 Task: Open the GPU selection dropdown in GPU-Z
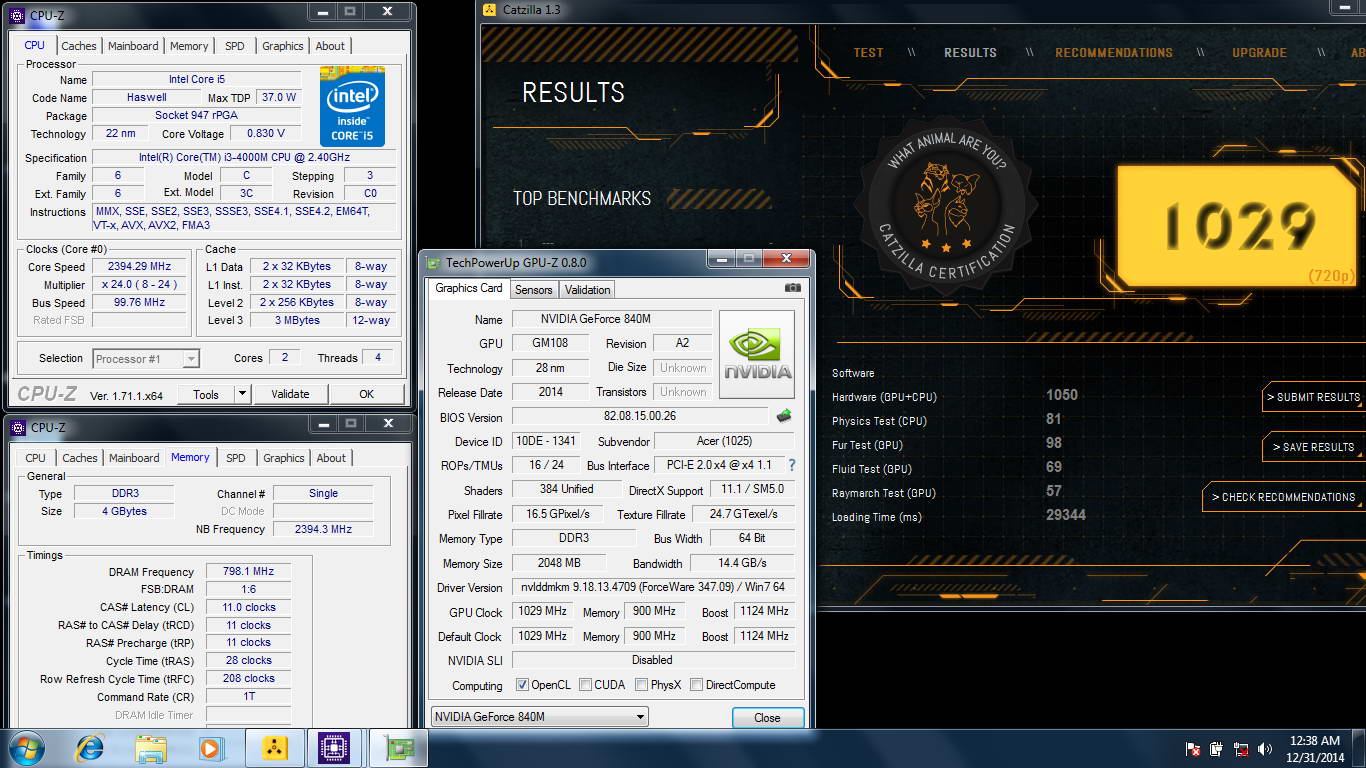click(x=540, y=717)
